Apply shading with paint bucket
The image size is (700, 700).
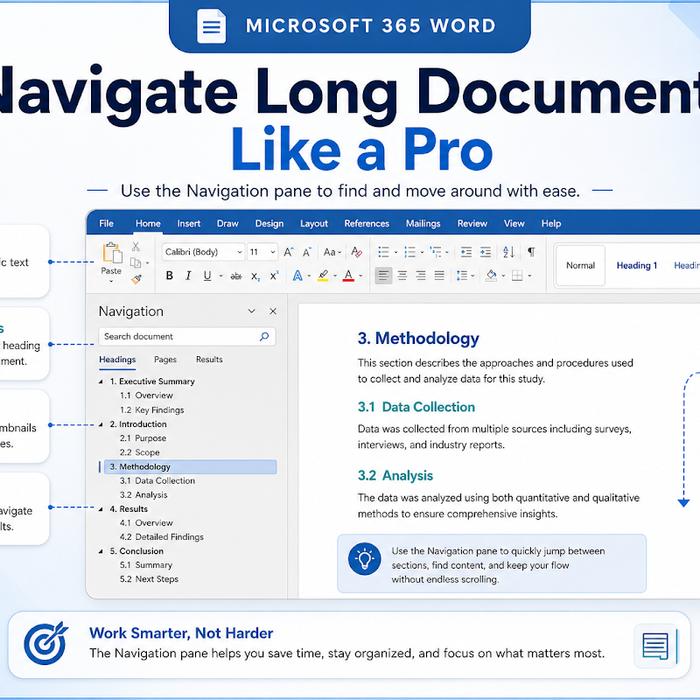(492, 276)
